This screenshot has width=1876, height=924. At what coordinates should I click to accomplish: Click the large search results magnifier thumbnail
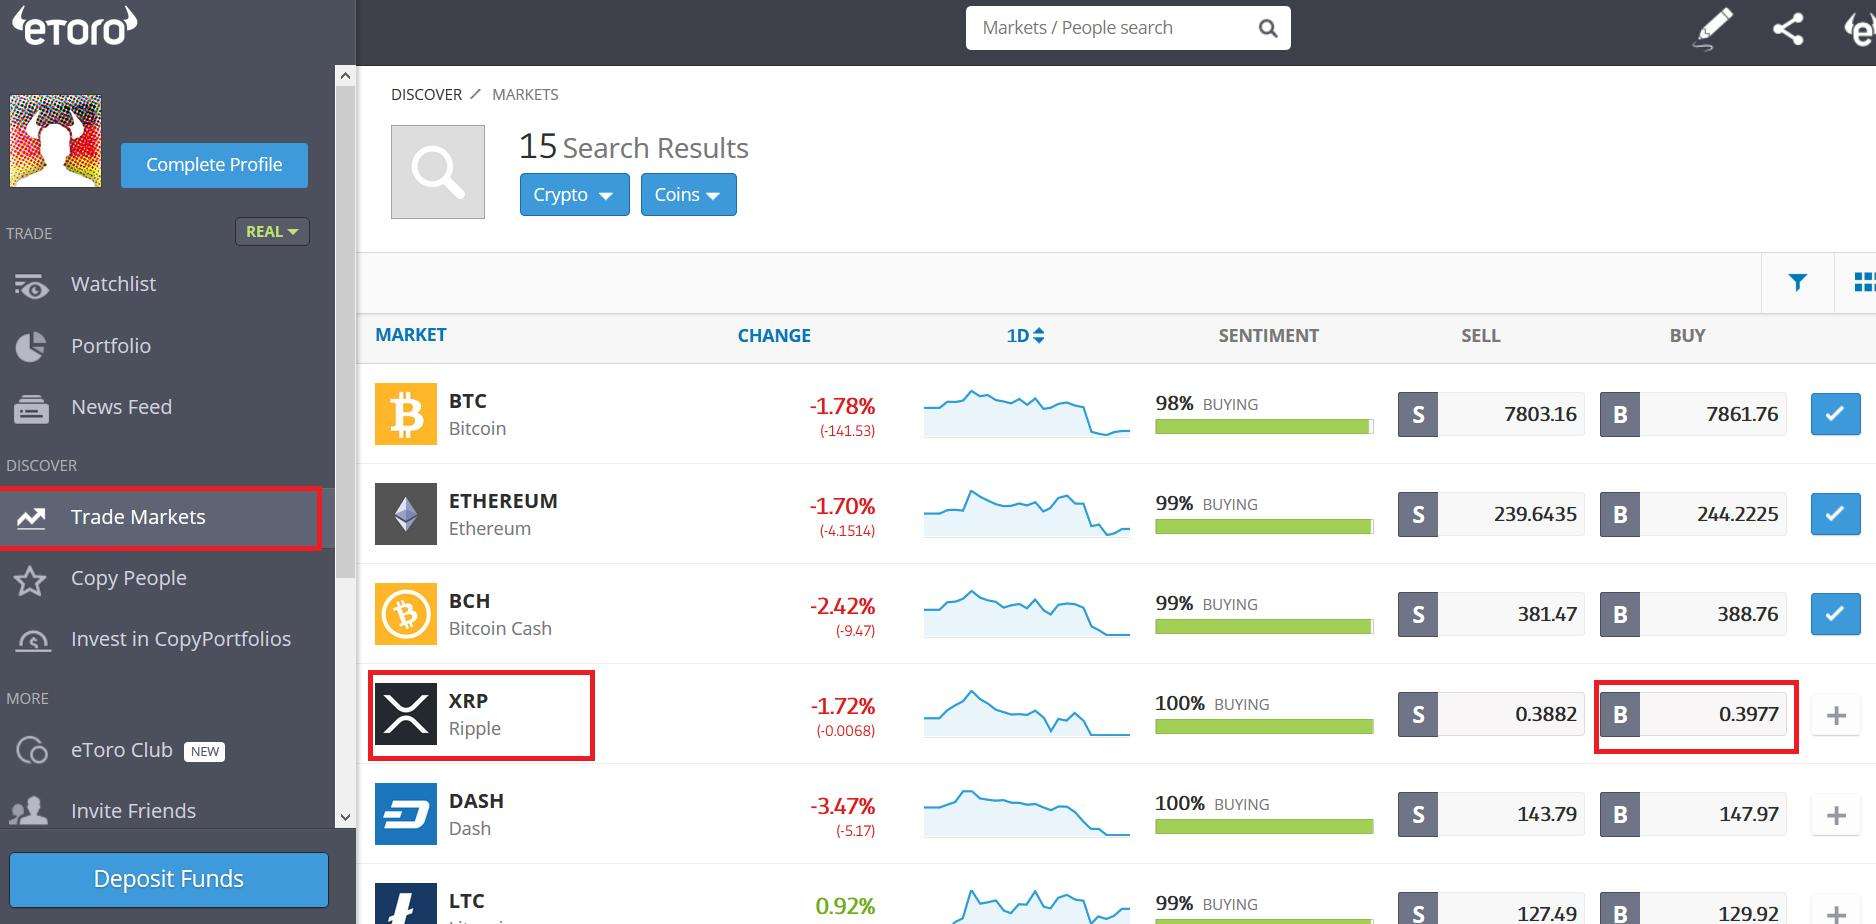coord(438,172)
